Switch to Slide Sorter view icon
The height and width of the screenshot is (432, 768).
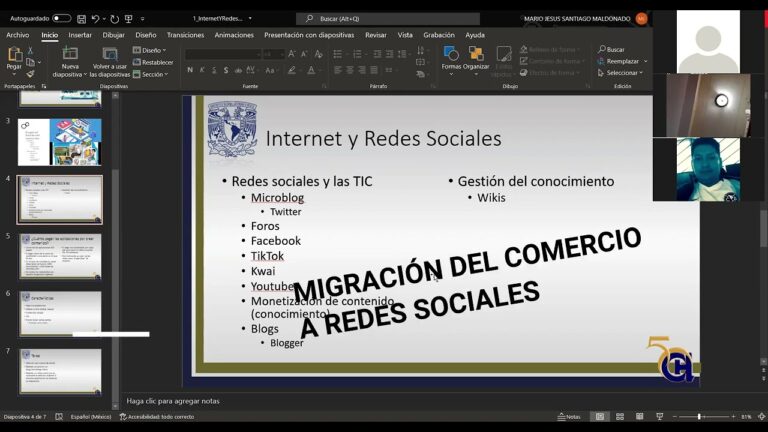620,417
